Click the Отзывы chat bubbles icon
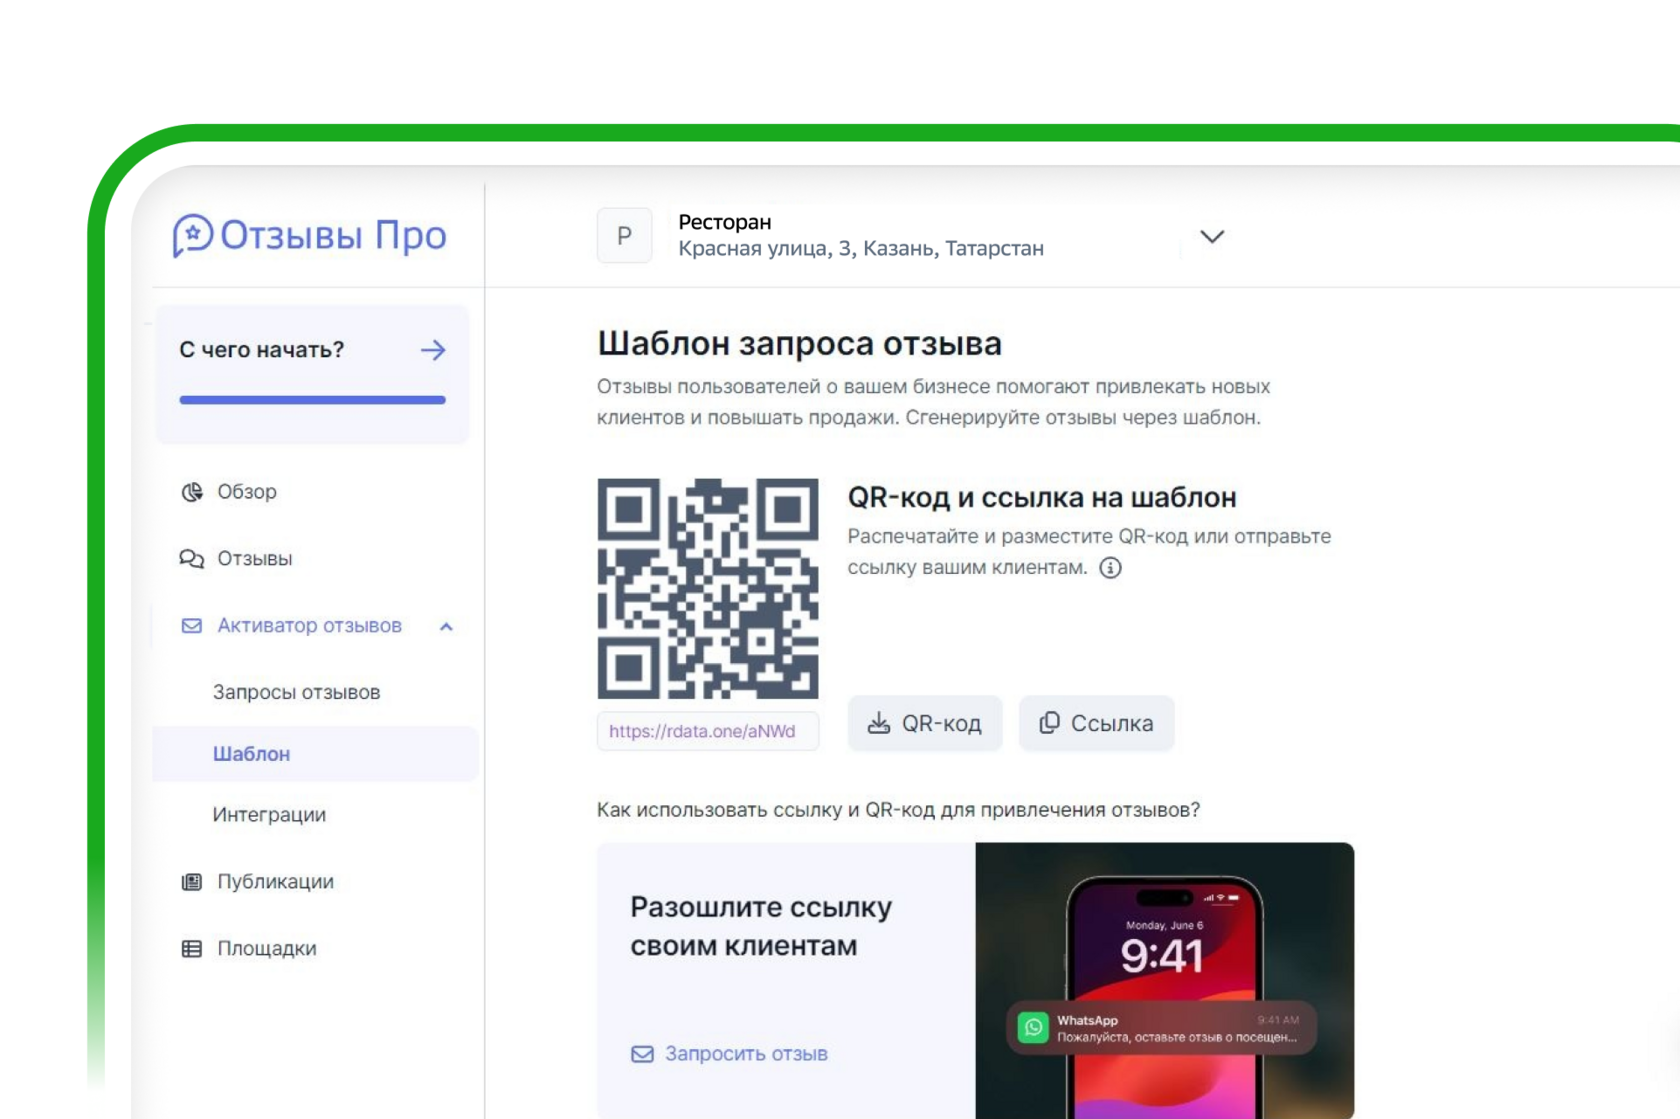The image size is (1680, 1119). (192, 559)
